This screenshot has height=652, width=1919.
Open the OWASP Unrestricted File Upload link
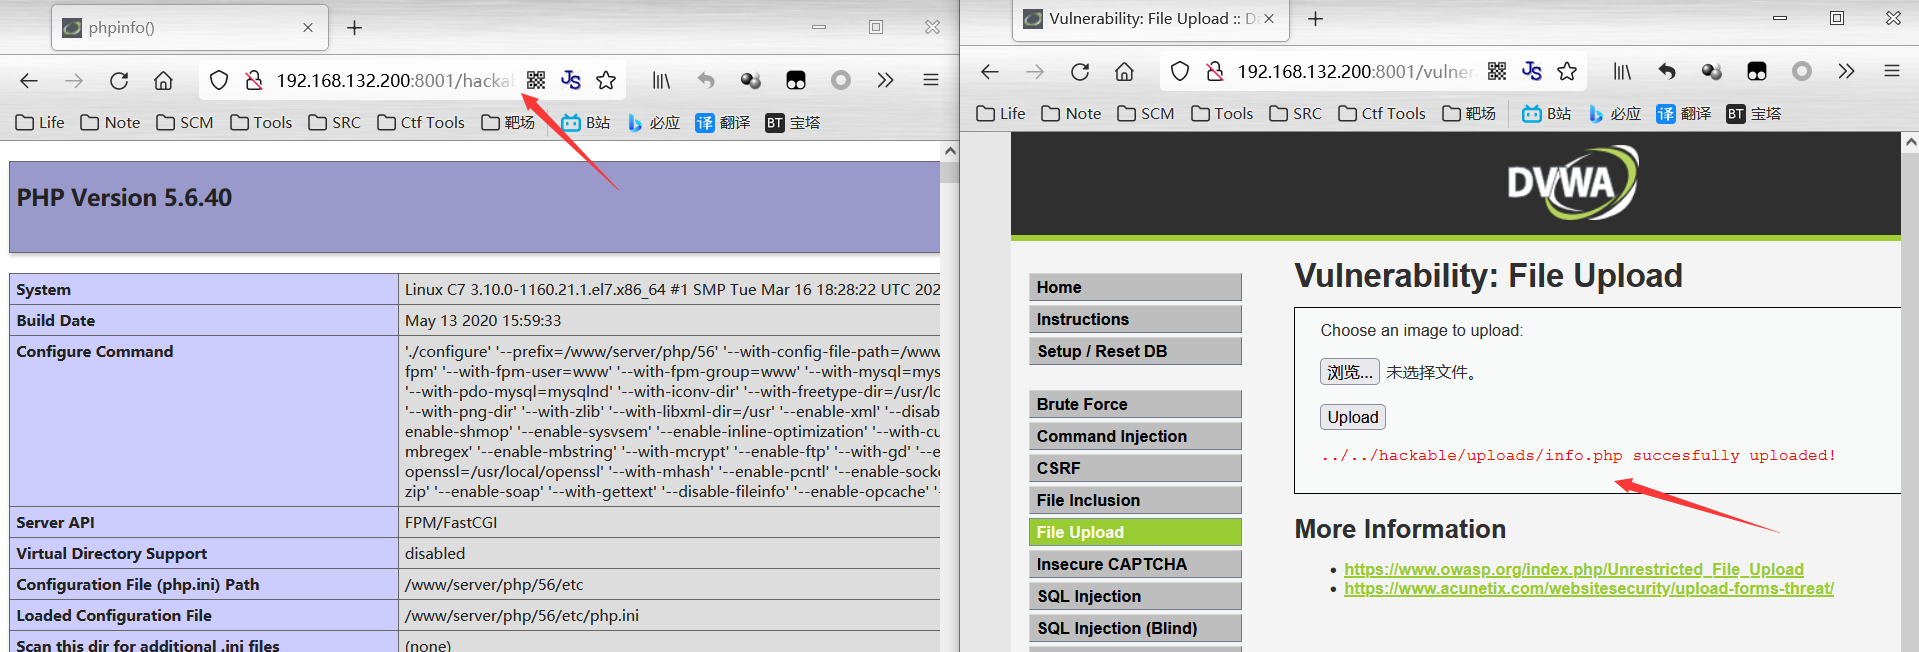click(1573, 569)
